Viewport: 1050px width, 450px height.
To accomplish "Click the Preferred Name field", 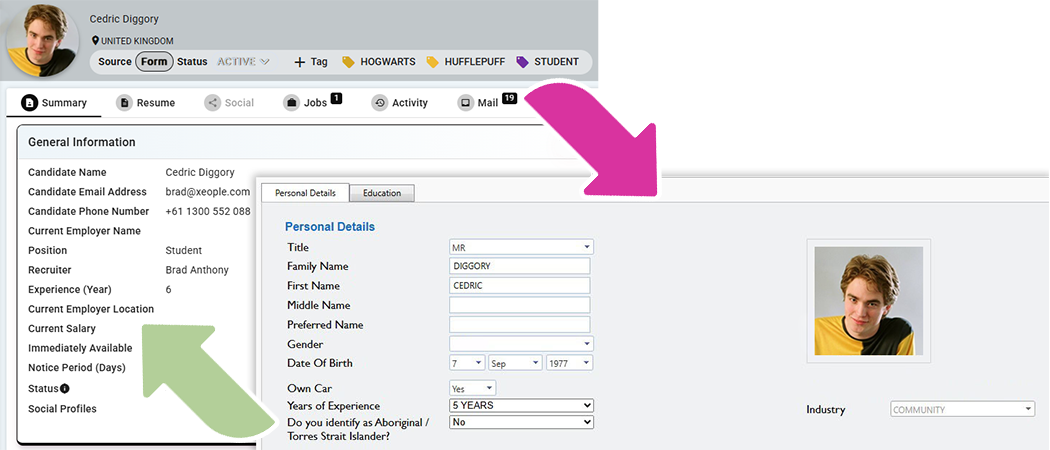I will coord(520,324).
